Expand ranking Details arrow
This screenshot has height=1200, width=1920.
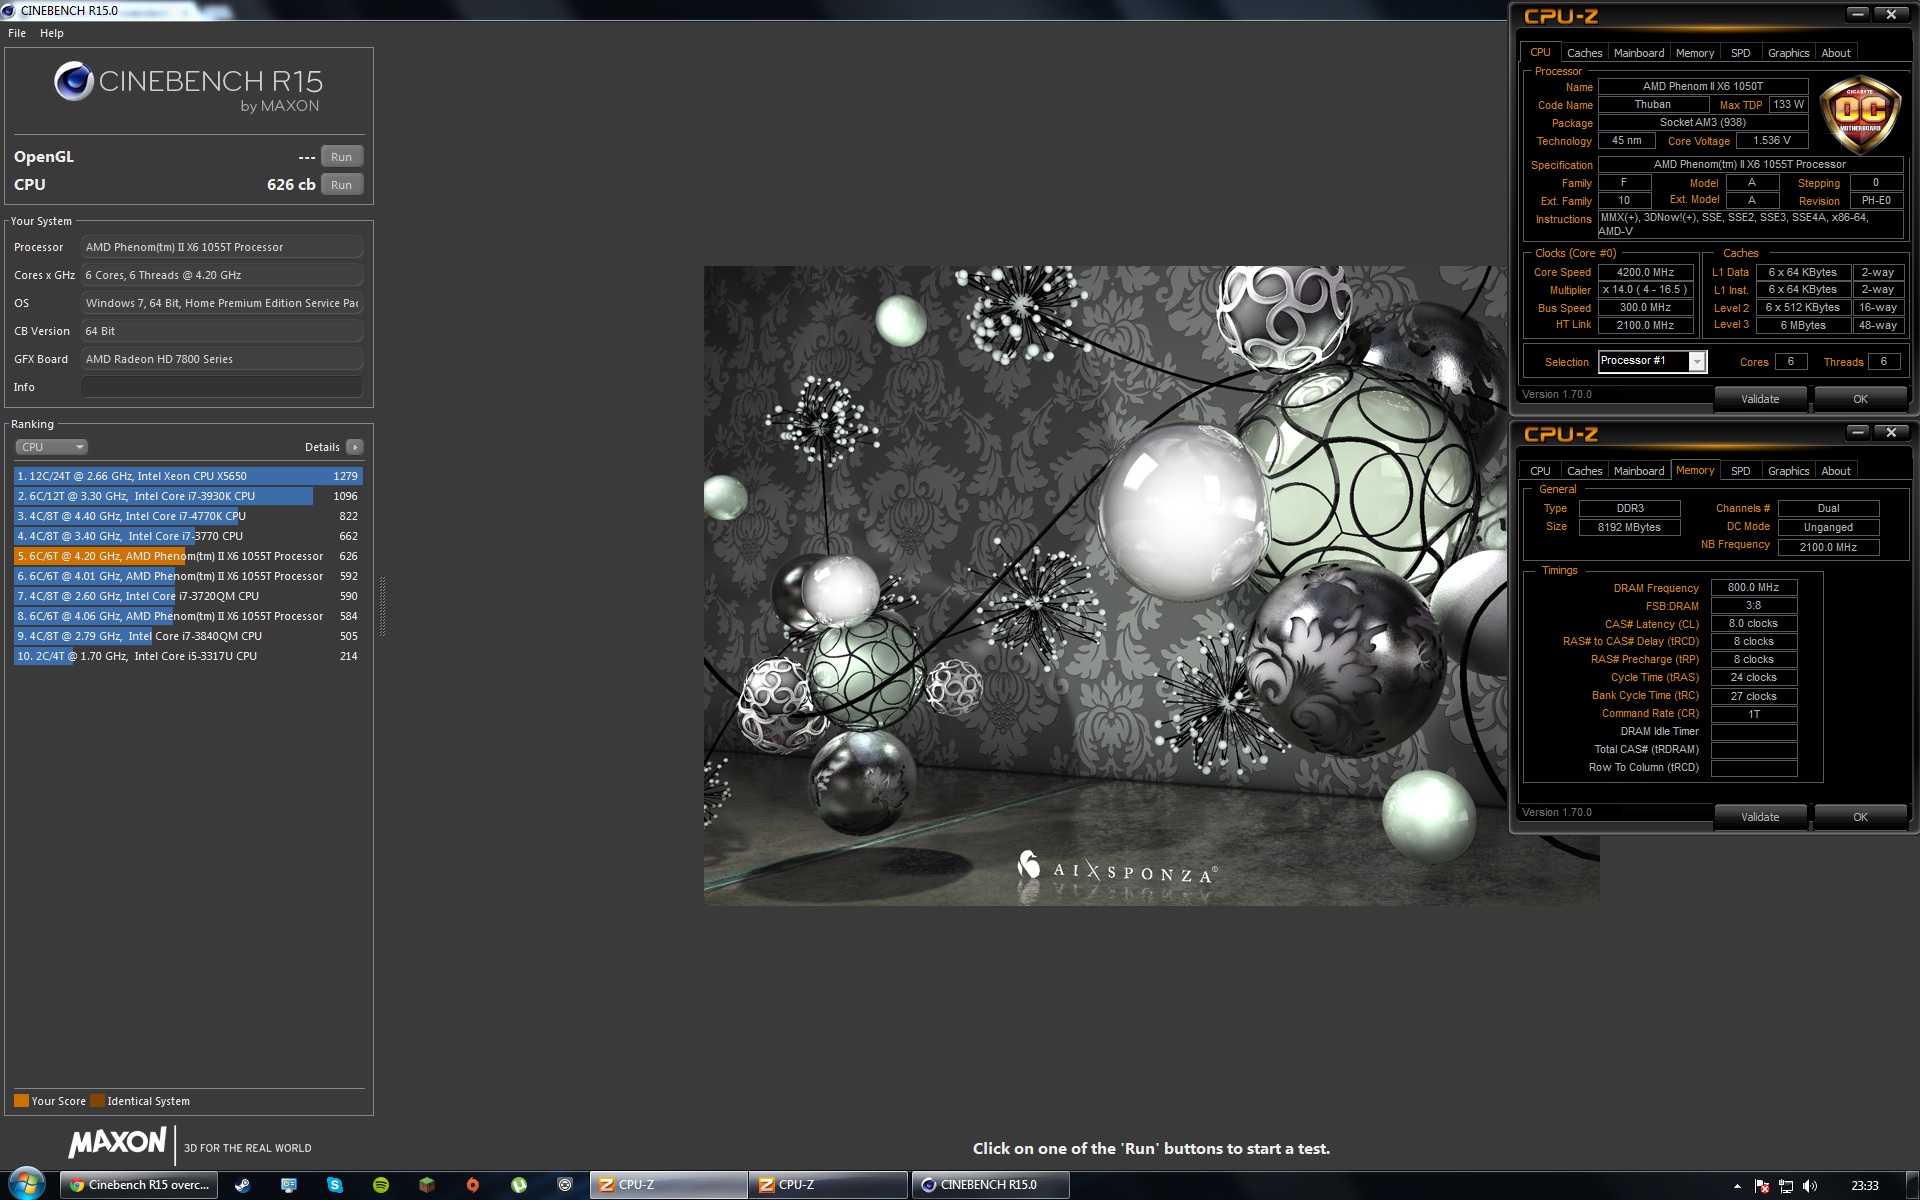pyautogui.click(x=355, y=447)
